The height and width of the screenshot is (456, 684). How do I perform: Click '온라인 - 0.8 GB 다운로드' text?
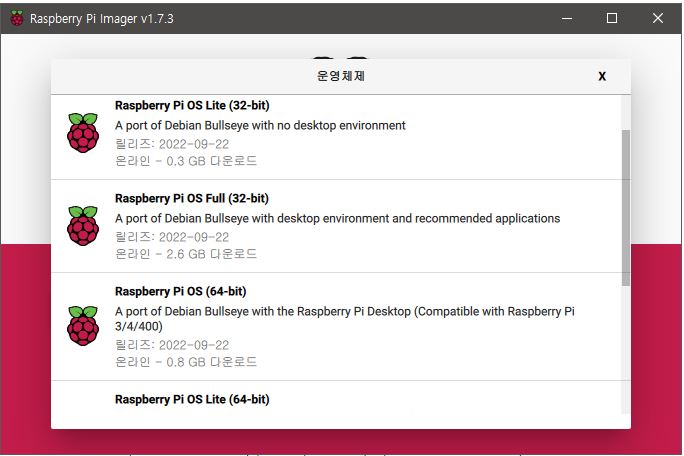[186, 362]
